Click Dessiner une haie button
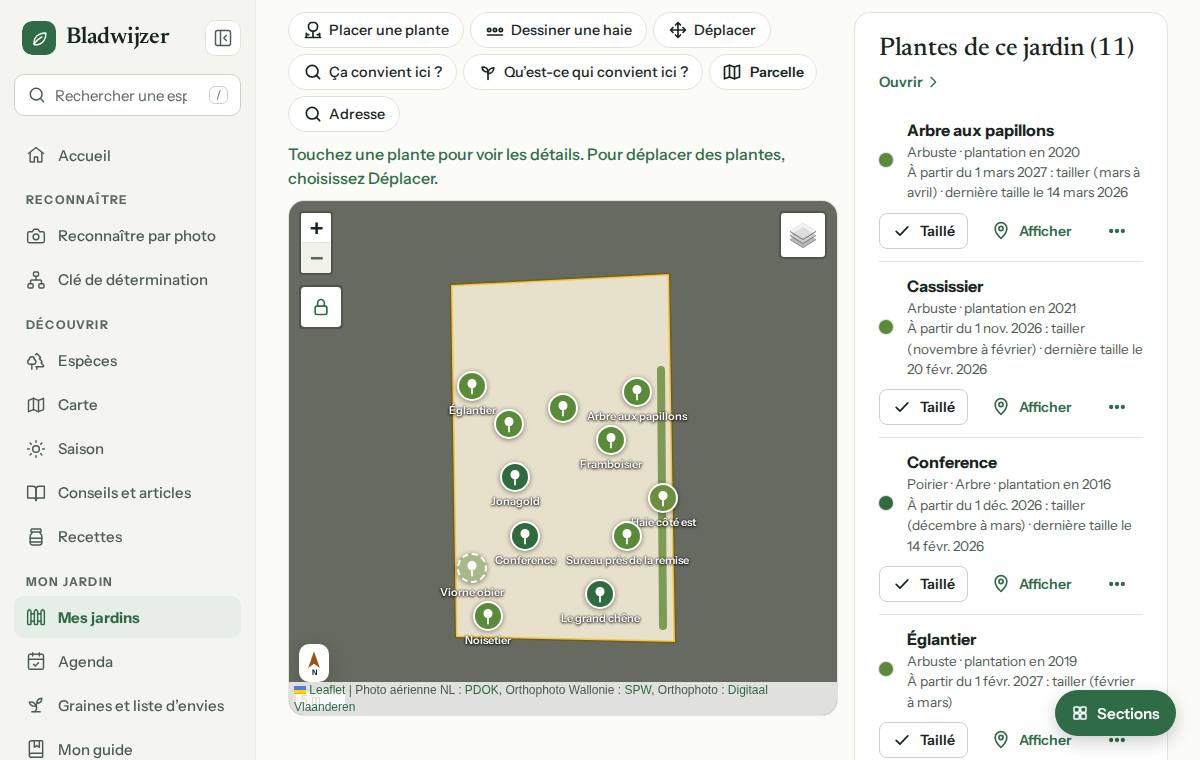The width and height of the screenshot is (1200, 760). [x=558, y=30]
